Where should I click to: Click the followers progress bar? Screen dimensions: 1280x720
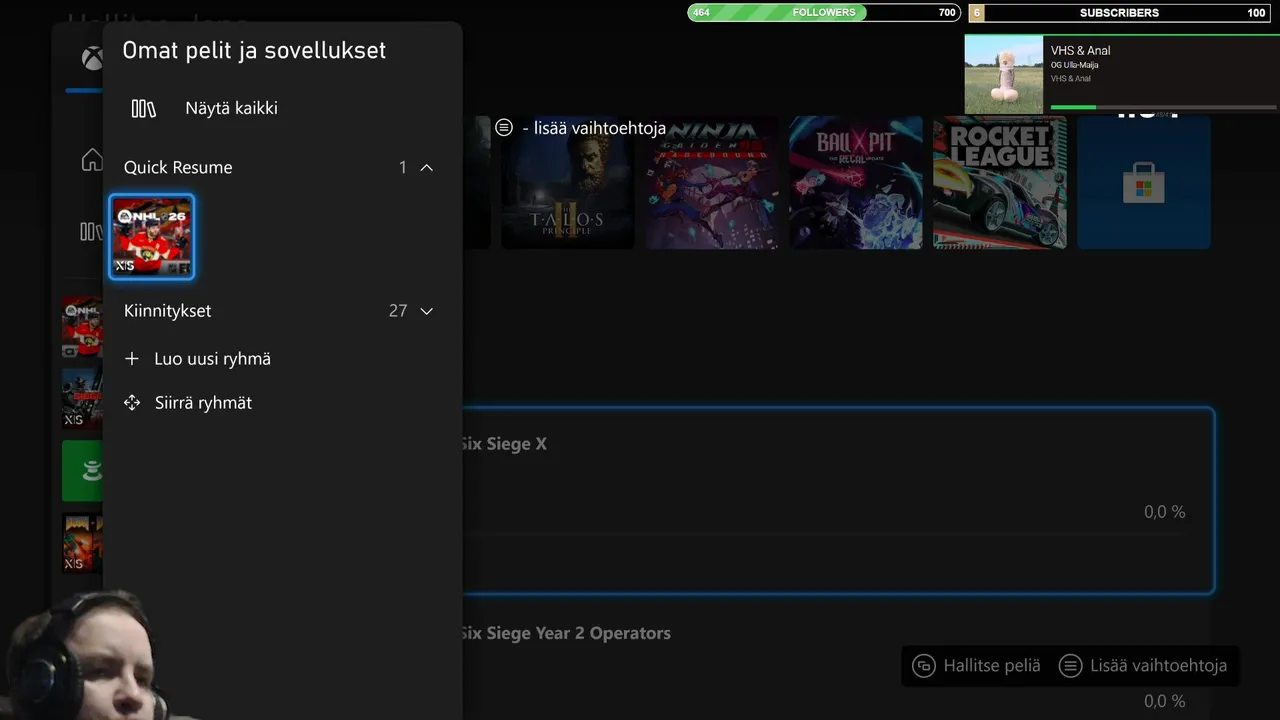point(824,12)
